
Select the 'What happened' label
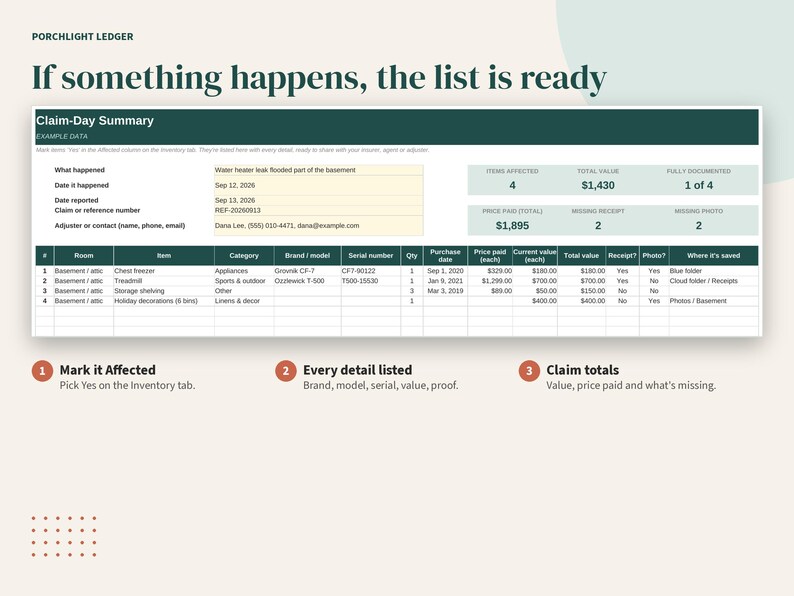[x=80, y=170]
